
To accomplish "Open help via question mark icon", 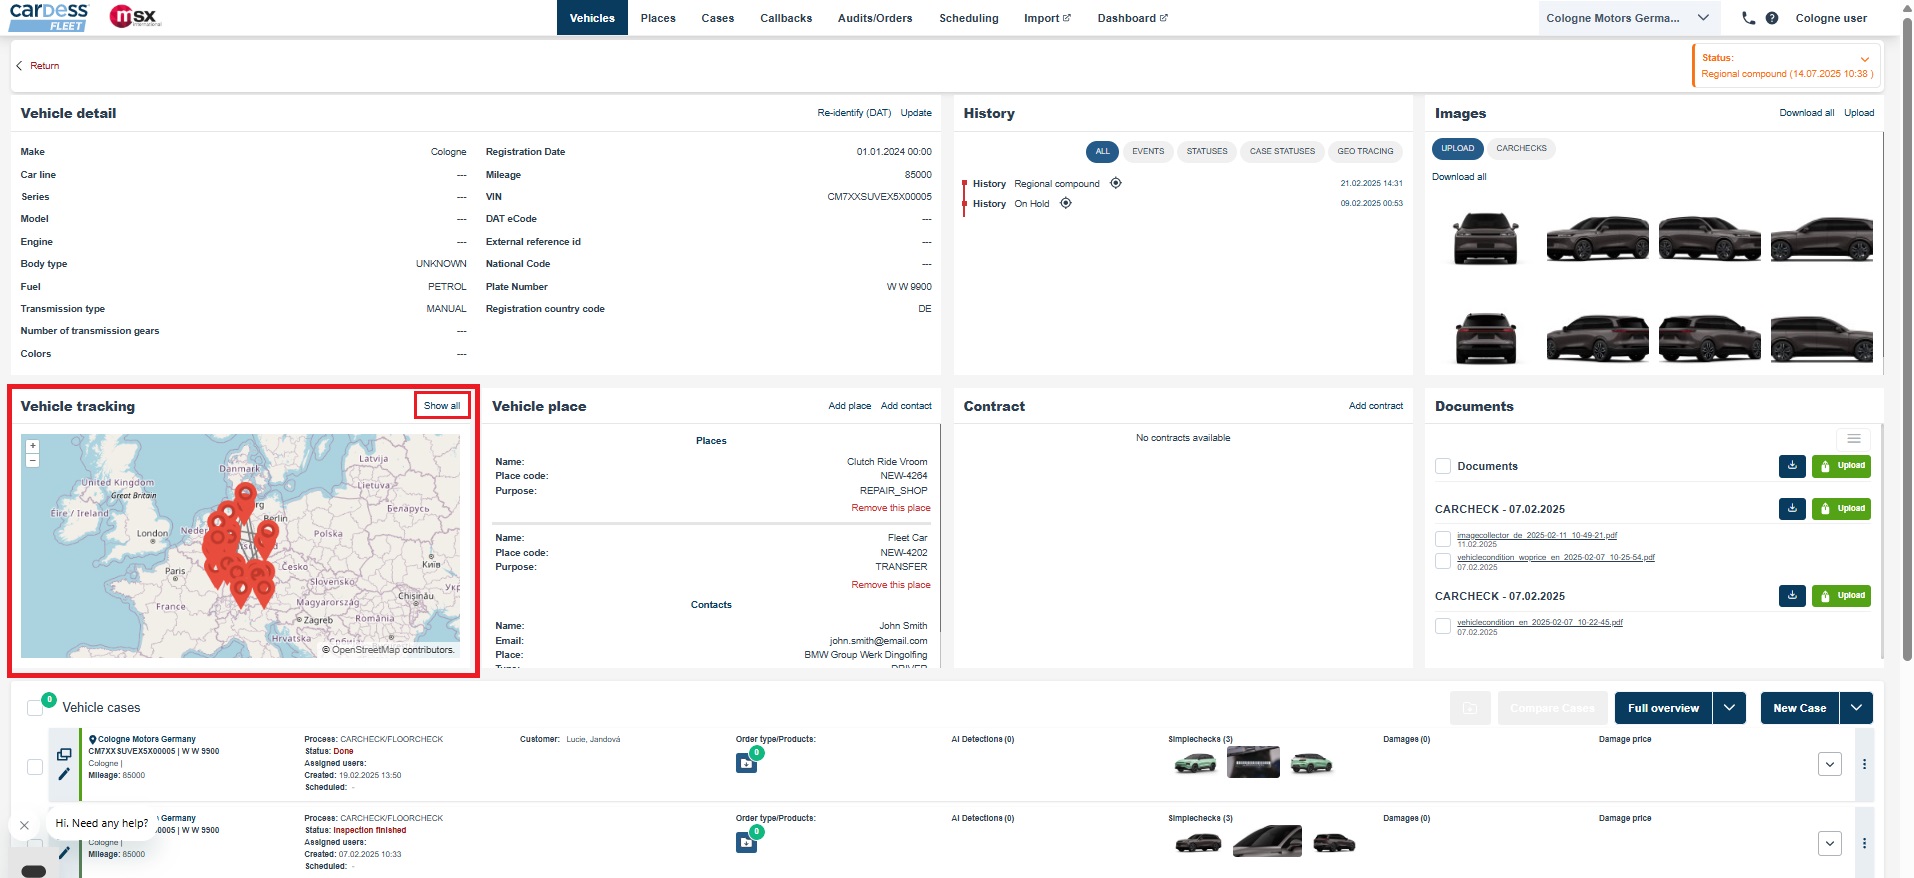I will (x=1771, y=18).
